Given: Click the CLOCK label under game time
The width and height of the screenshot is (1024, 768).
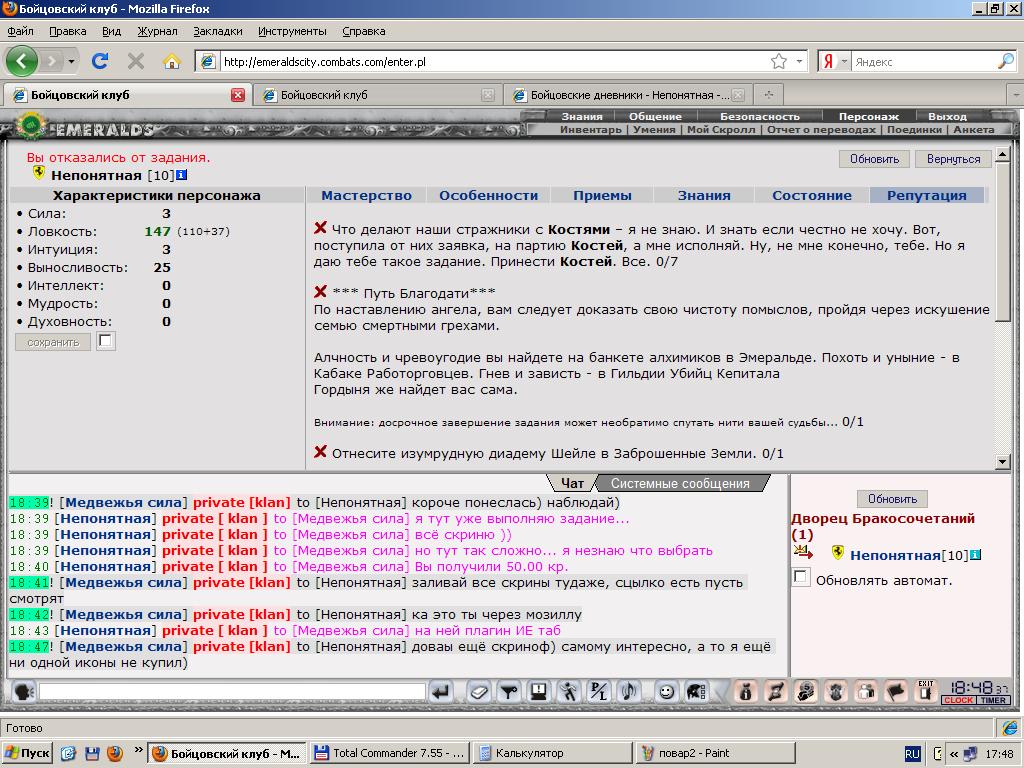Looking at the screenshot, I should click(959, 700).
